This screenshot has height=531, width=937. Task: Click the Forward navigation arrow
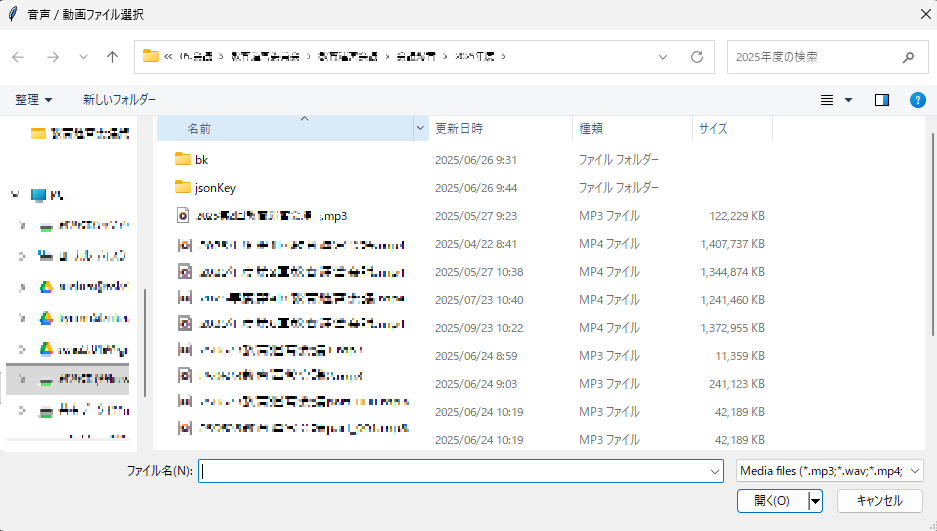(x=53, y=57)
